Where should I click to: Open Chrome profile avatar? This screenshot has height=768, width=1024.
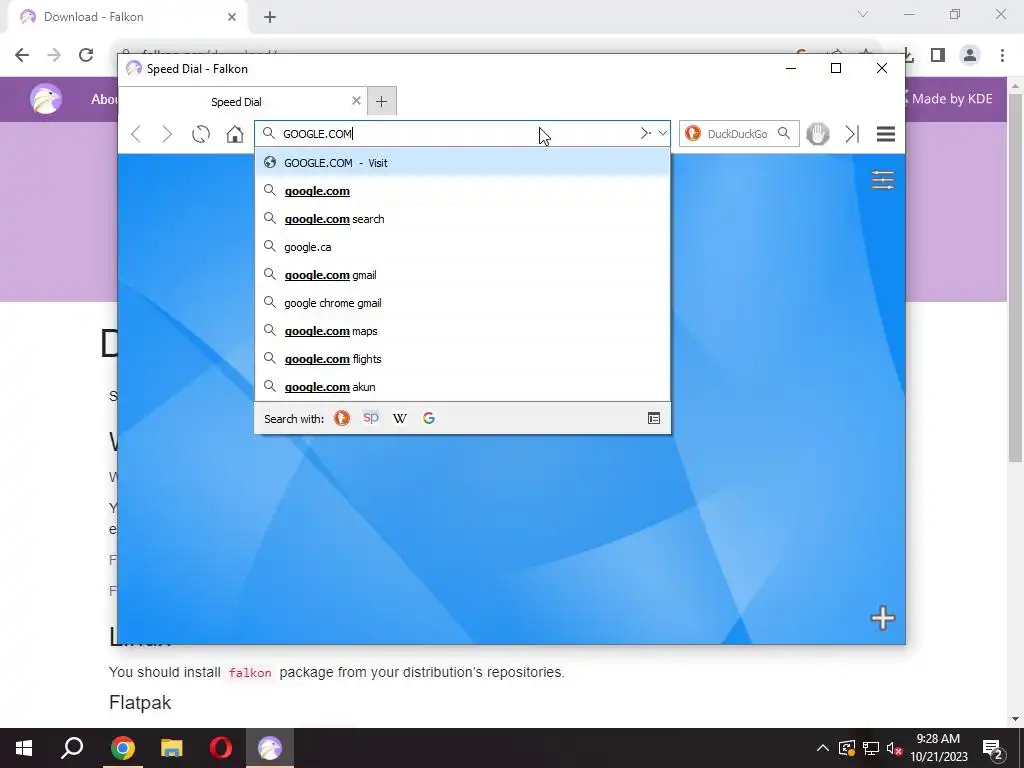click(970, 55)
